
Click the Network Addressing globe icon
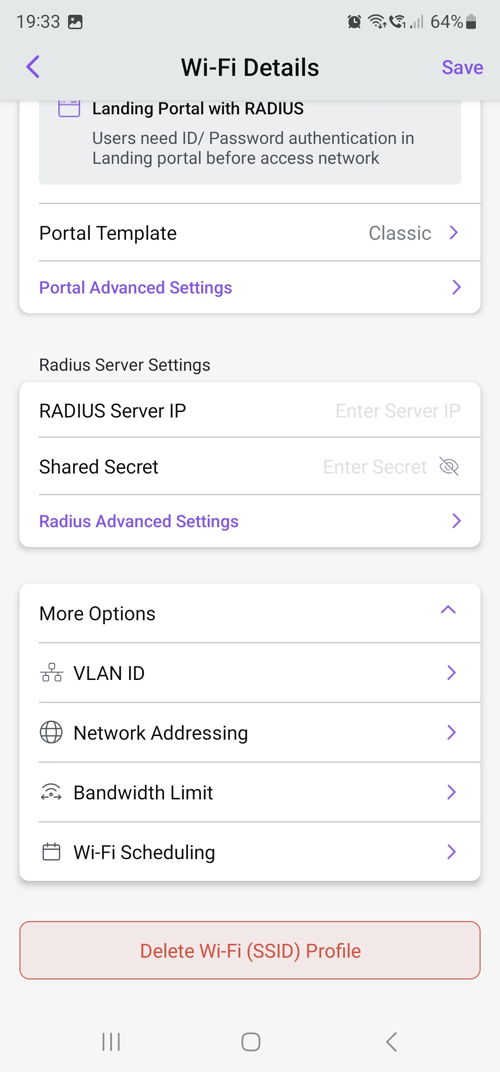click(51, 732)
